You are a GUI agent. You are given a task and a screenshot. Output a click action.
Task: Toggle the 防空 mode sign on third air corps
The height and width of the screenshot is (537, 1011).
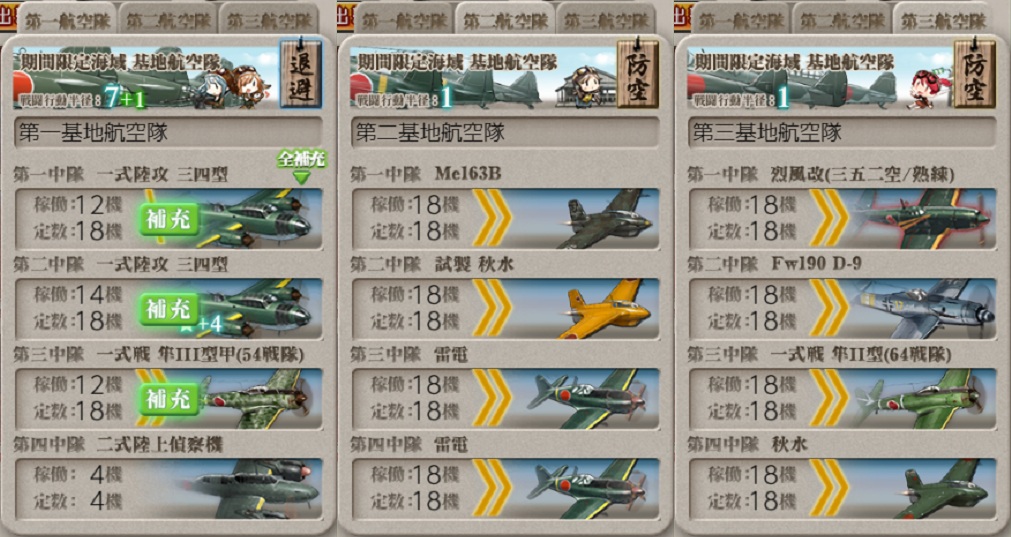tap(975, 73)
